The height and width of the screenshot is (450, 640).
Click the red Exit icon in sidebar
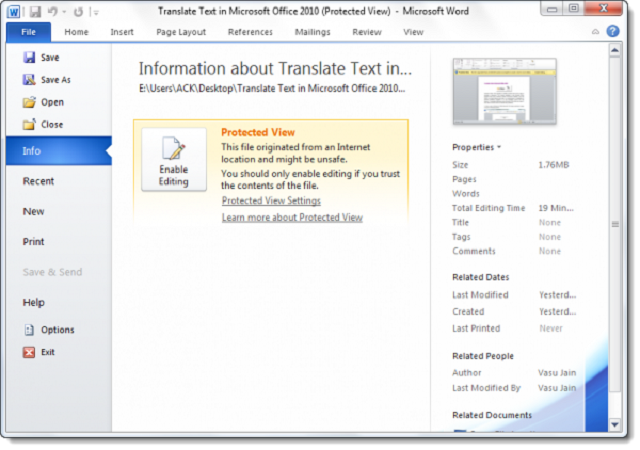pyautogui.click(x=29, y=352)
